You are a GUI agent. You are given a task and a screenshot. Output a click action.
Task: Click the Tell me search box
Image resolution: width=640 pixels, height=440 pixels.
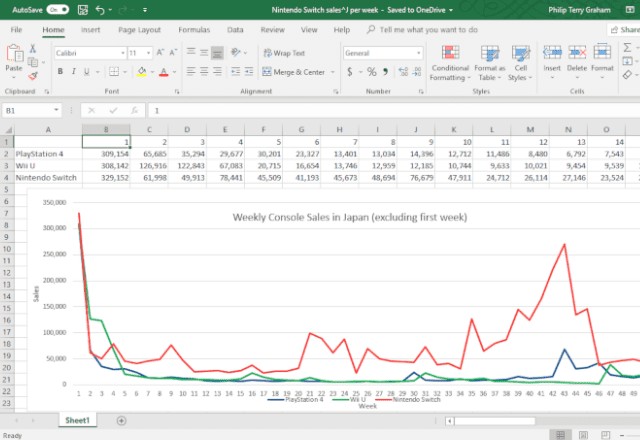click(x=422, y=30)
